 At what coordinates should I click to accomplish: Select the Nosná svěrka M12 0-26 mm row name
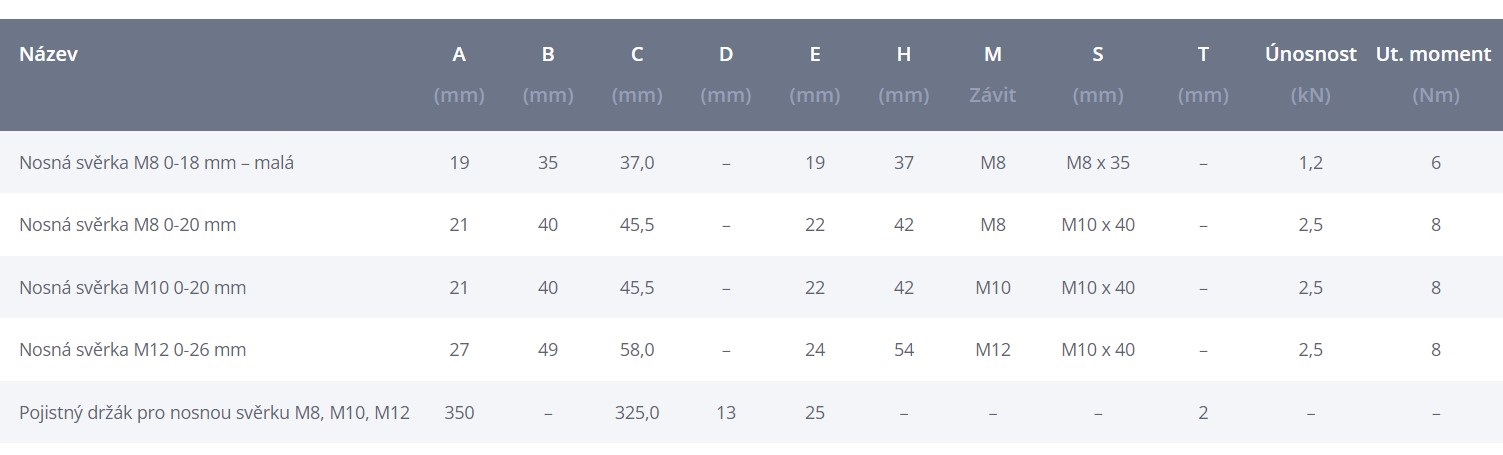pos(132,350)
